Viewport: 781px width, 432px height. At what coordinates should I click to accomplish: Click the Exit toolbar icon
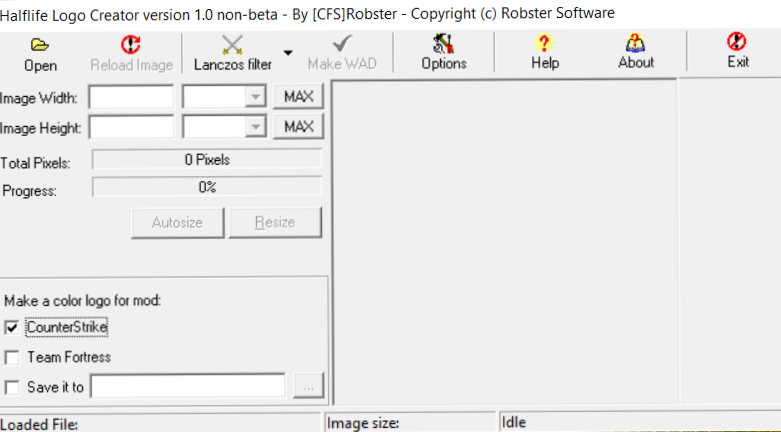point(737,42)
